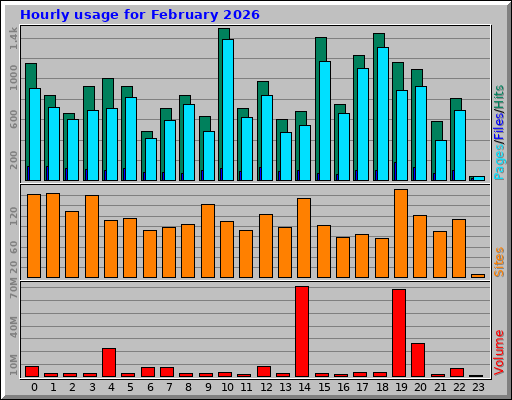This screenshot has height=400, width=512.
Task: Click the '10M' y-axis label in volume chart
Action: pyautogui.click(x=13, y=365)
